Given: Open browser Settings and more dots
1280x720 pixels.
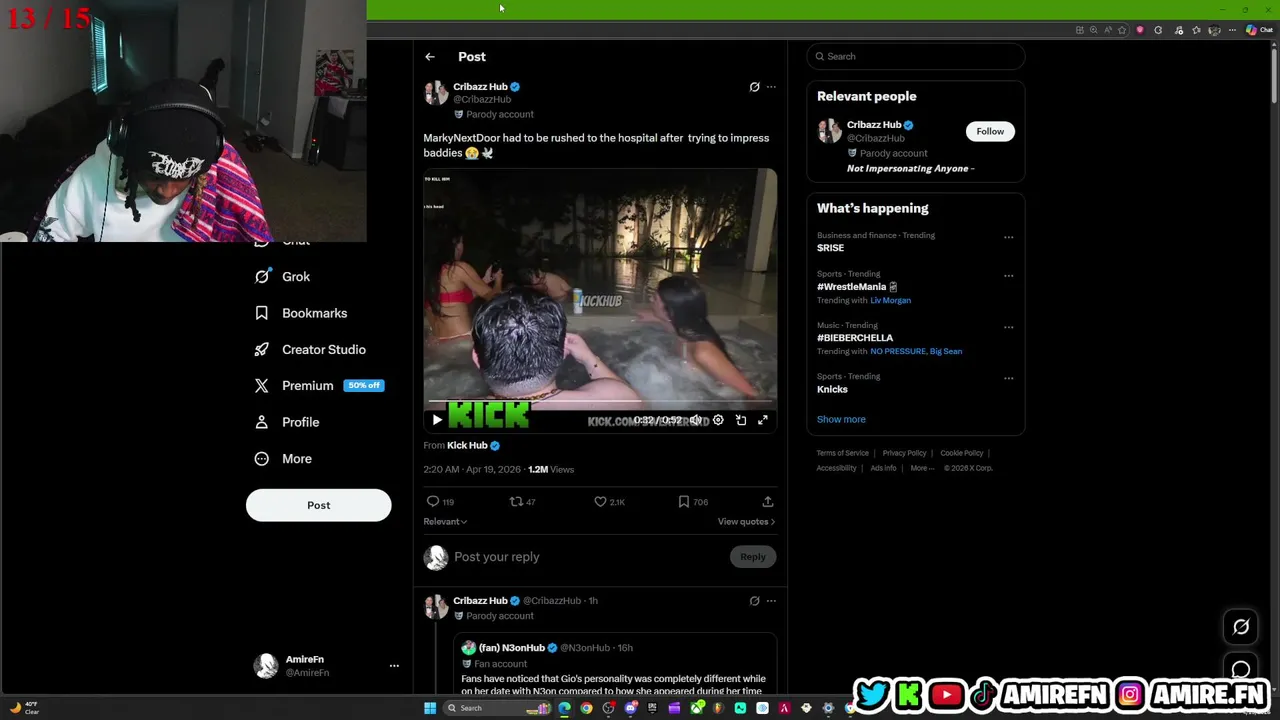Looking at the screenshot, I should [x=1232, y=30].
